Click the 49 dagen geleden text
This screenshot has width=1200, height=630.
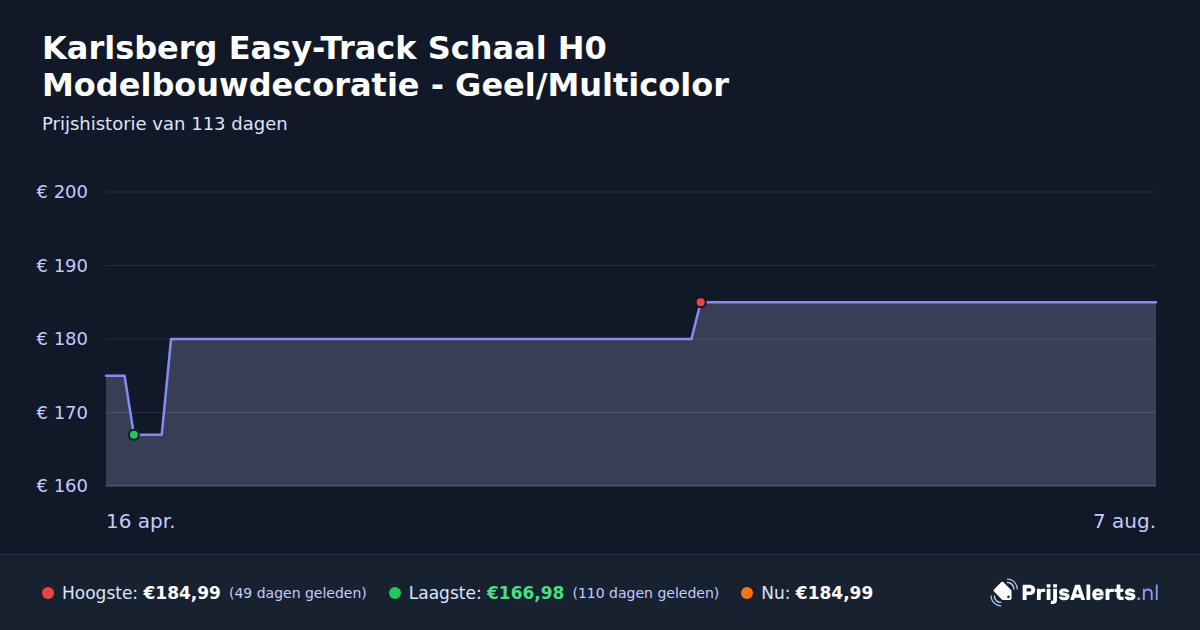[298, 593]
